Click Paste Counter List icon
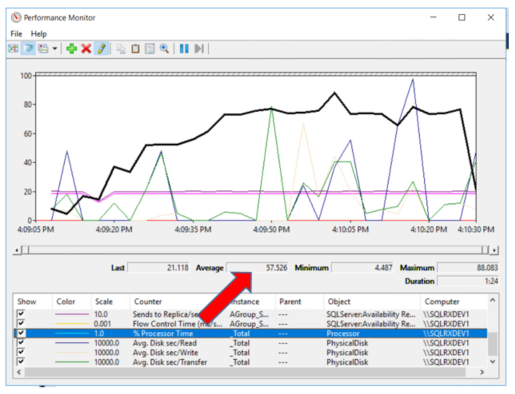Screen dimensions: 515x394 (135, 49)
